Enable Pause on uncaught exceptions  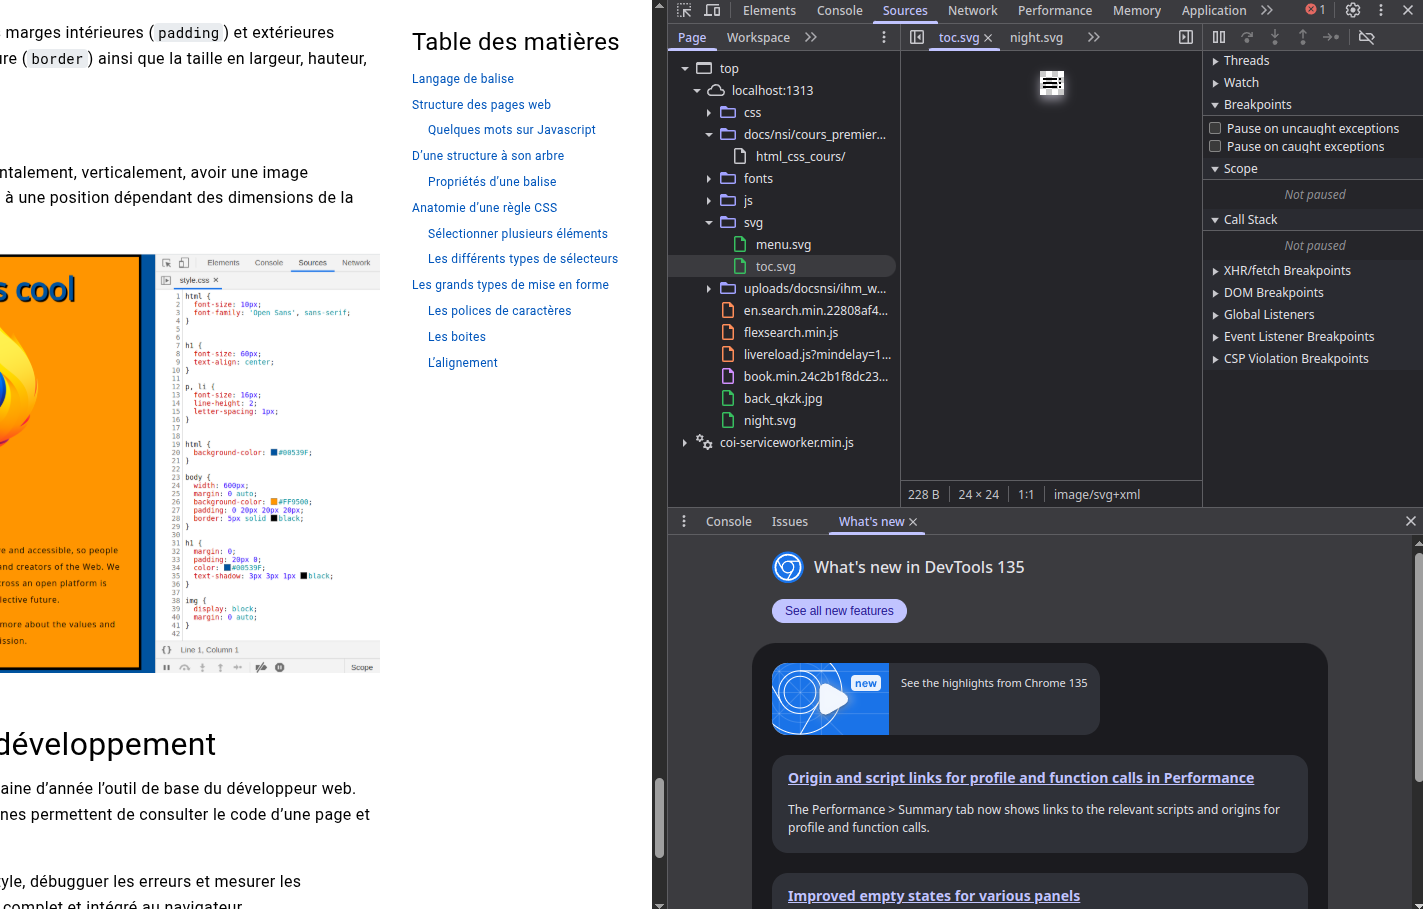tap(1215, 128)
